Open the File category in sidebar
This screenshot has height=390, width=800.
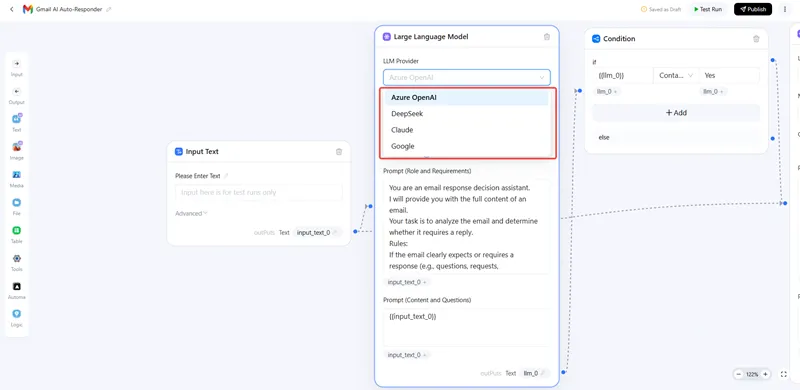(17, 206)
